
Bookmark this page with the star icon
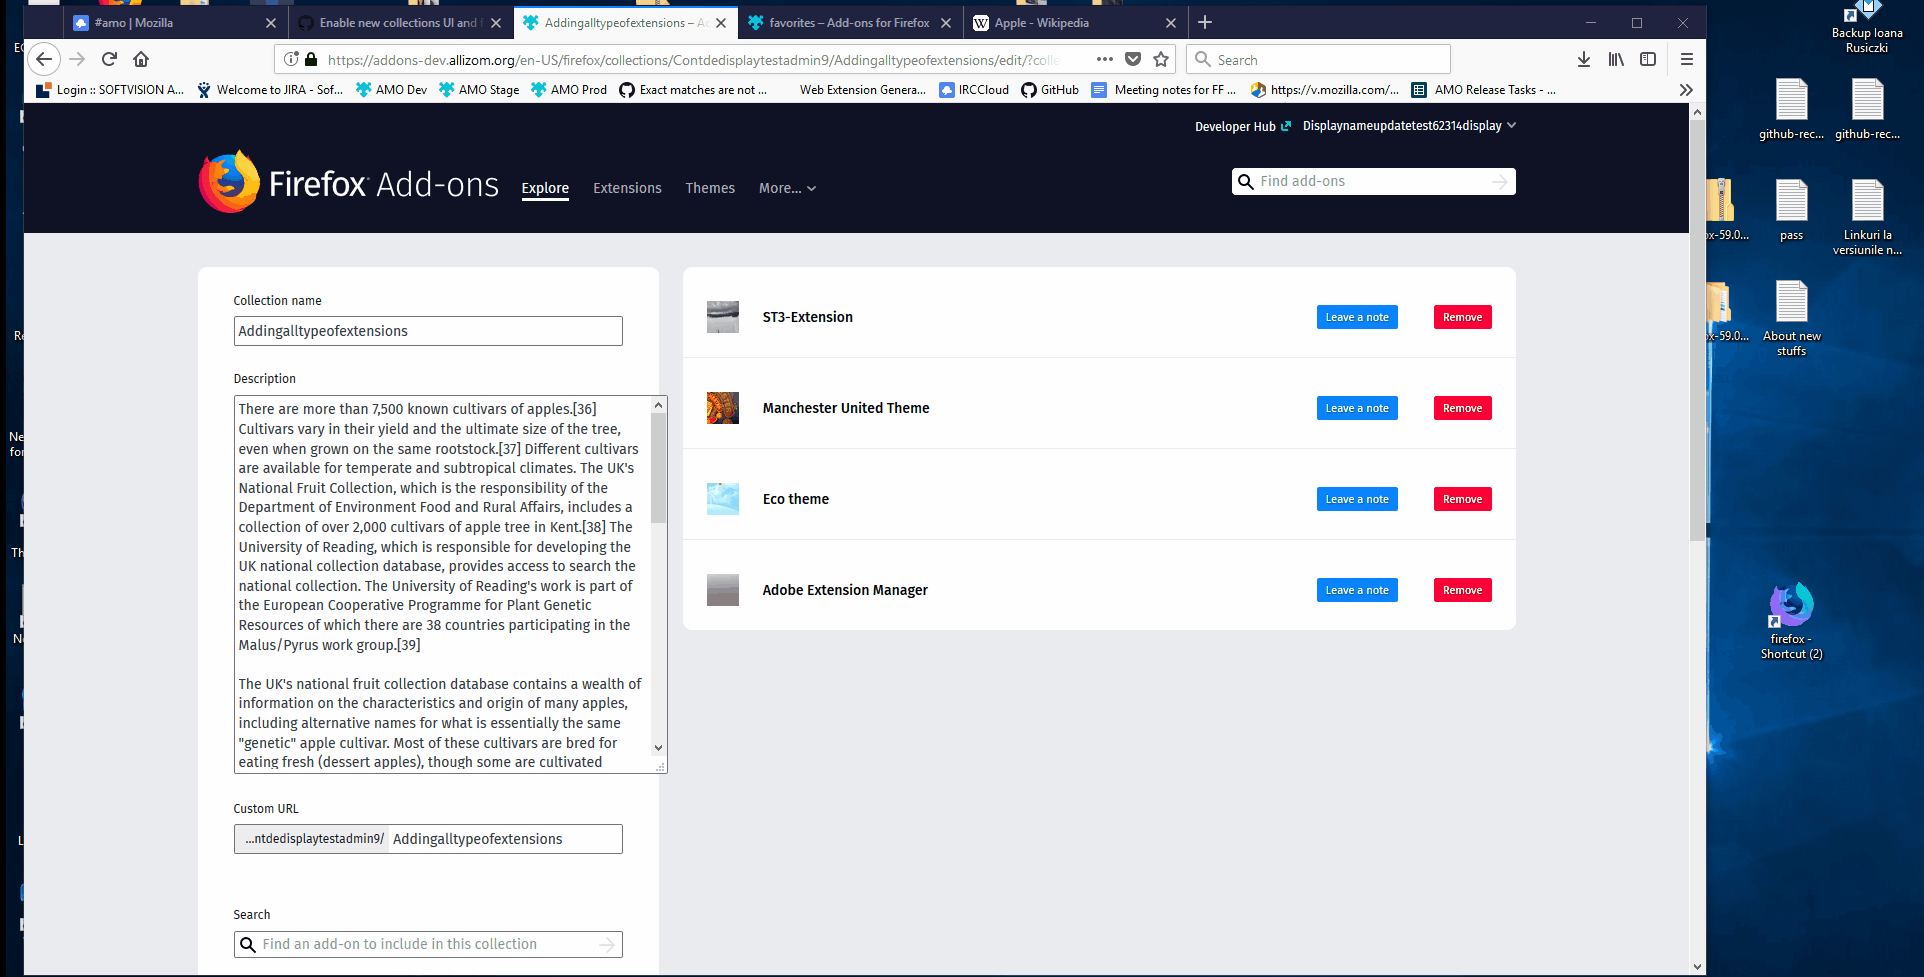1161,59
